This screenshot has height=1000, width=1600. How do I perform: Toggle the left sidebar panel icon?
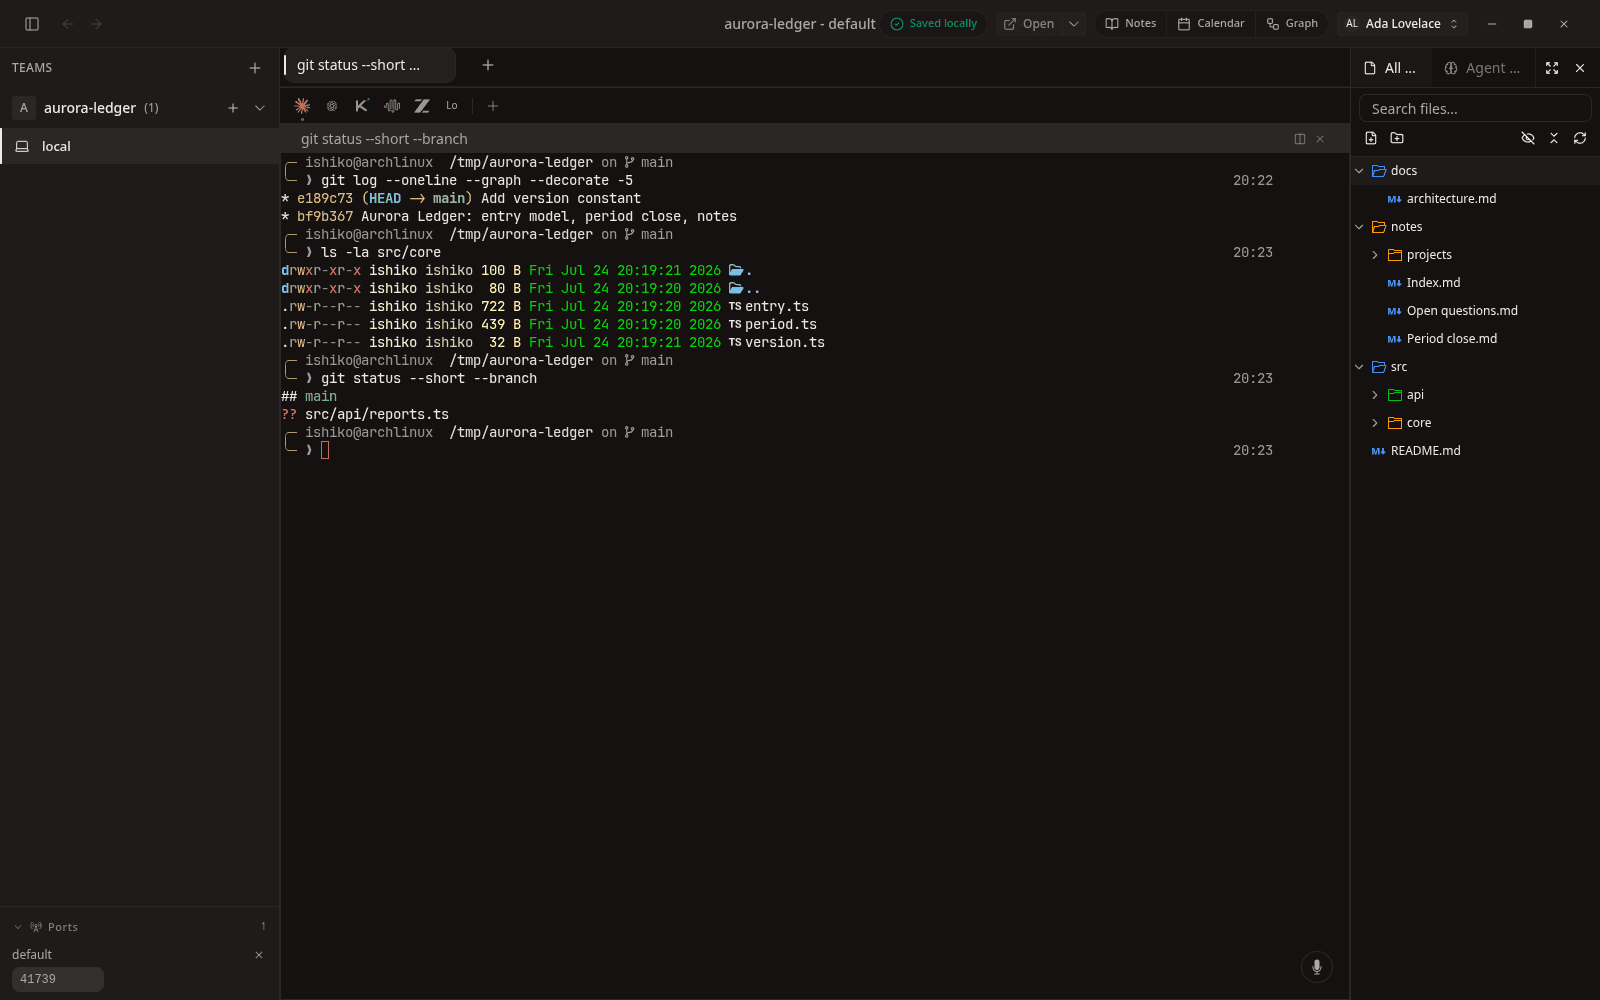tap(32, 24)
